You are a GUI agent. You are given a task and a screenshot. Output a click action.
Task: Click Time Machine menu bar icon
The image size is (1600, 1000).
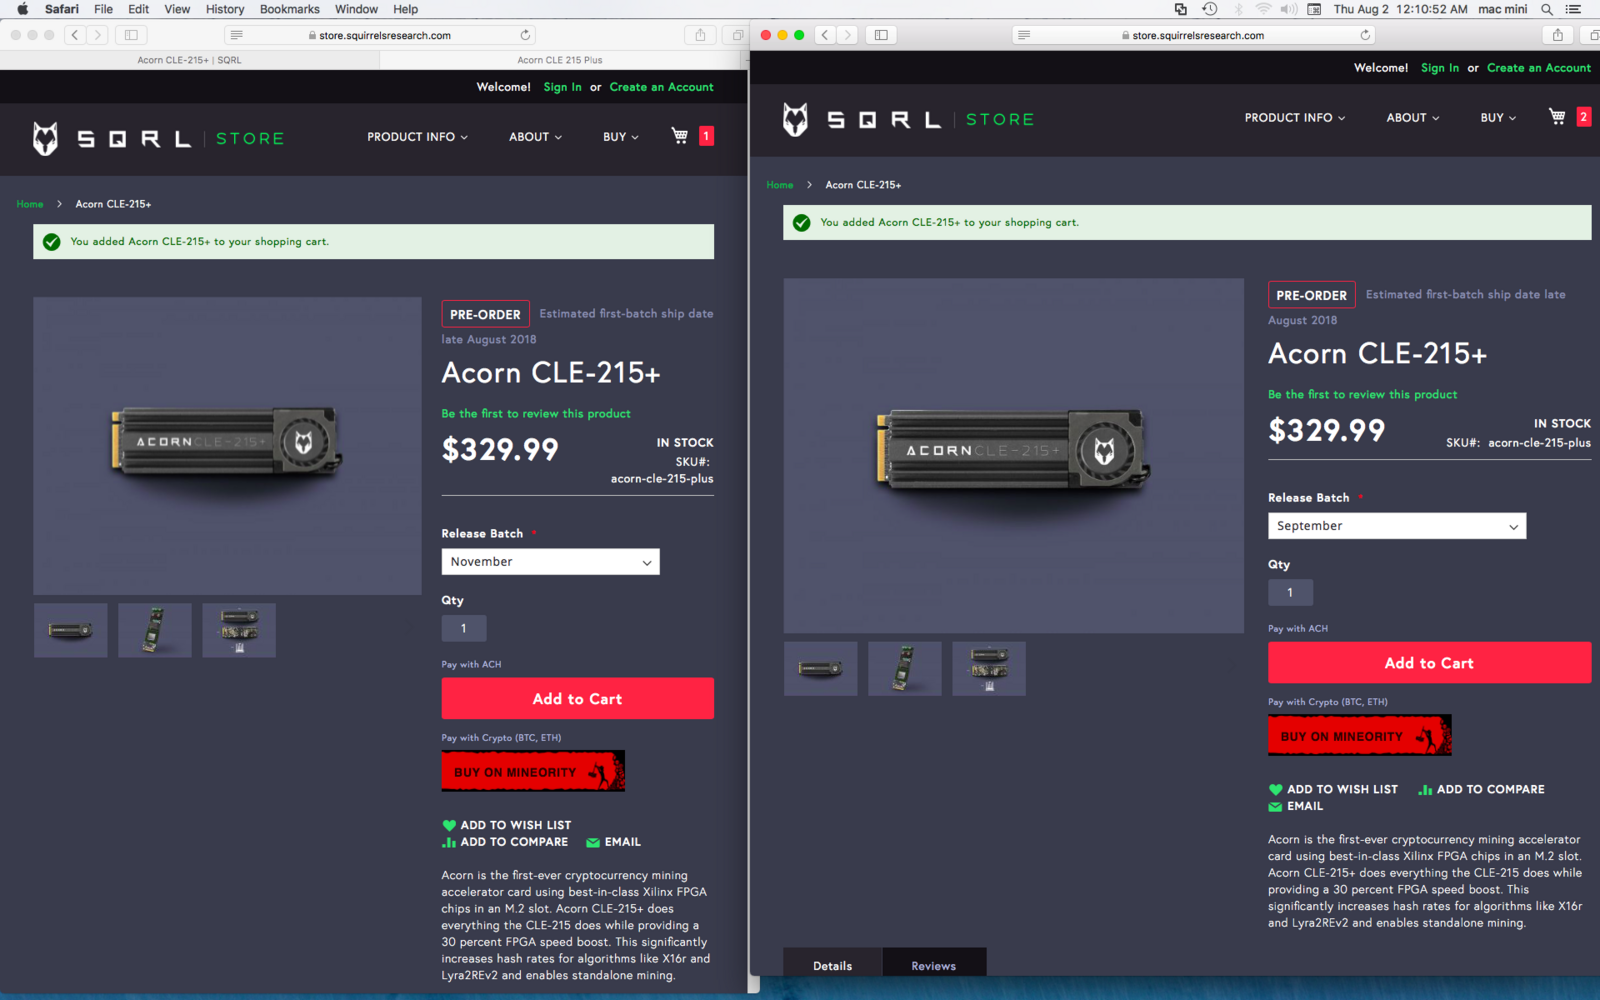(x=1210, y=9)
